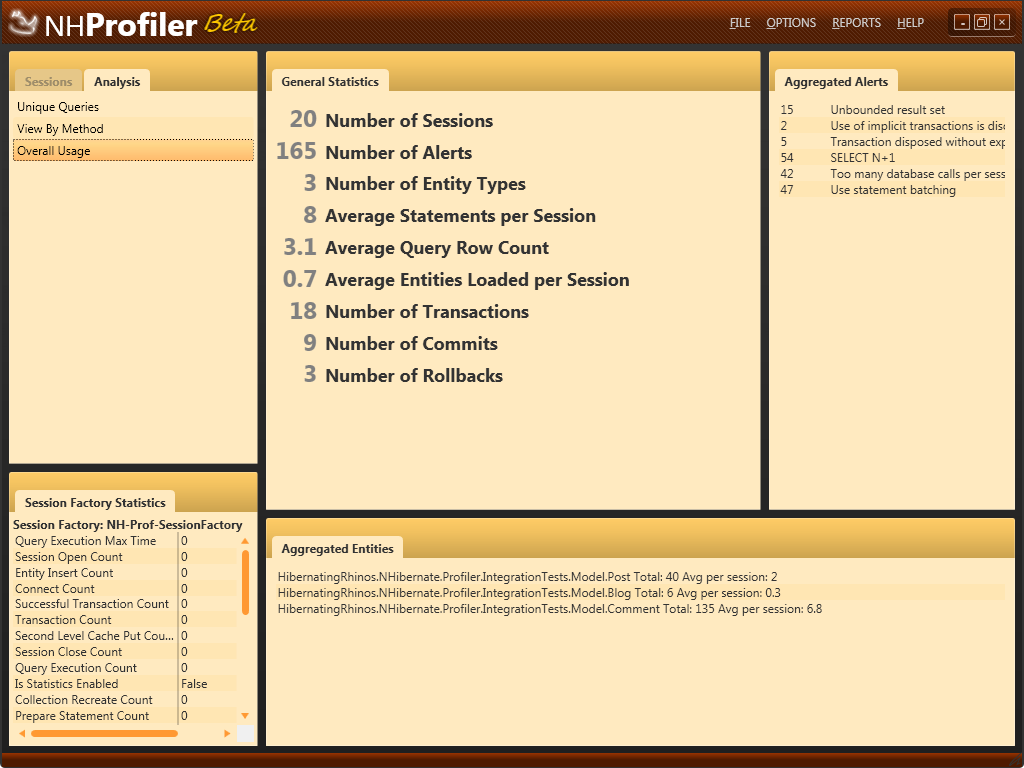Select the Aggregated Entities tab
Image resolution: width=1024 pixels, height=768 pixels.
pos(338,549)
